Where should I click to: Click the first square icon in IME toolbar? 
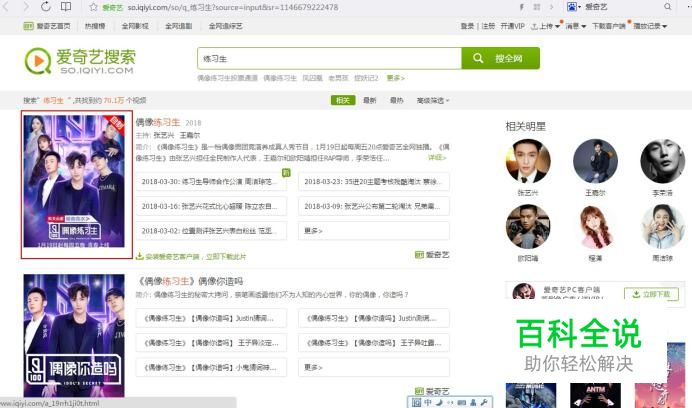coord(416,402)
